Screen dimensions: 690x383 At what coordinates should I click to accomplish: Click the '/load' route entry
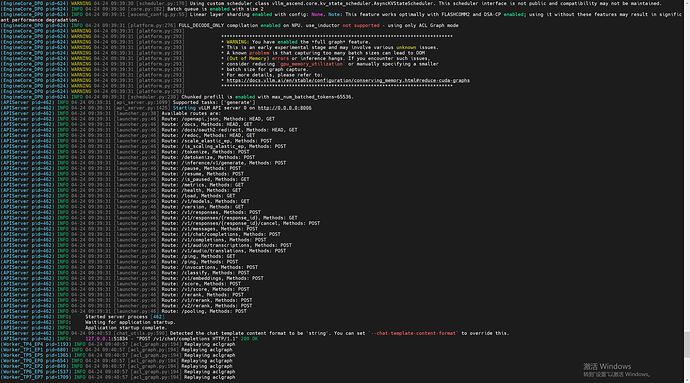pos(198,196)
